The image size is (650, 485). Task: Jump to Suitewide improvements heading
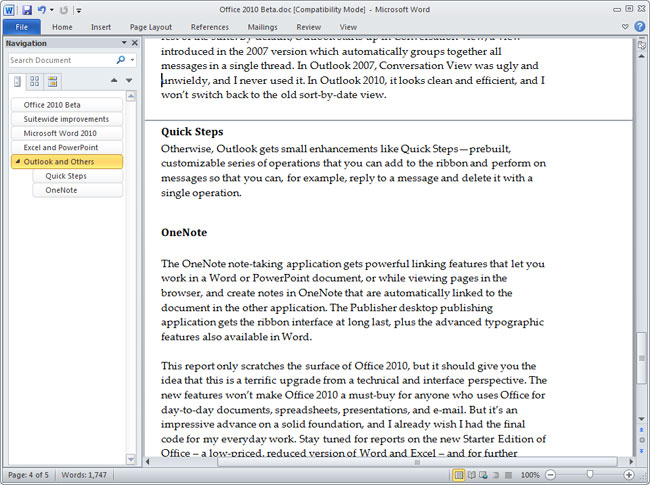click(67, 119)
